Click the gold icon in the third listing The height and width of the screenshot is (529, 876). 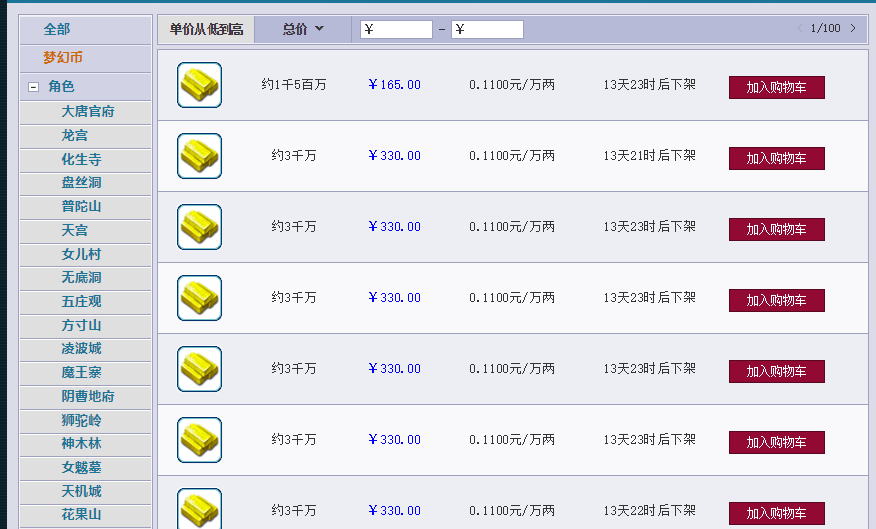pos(199,227)
